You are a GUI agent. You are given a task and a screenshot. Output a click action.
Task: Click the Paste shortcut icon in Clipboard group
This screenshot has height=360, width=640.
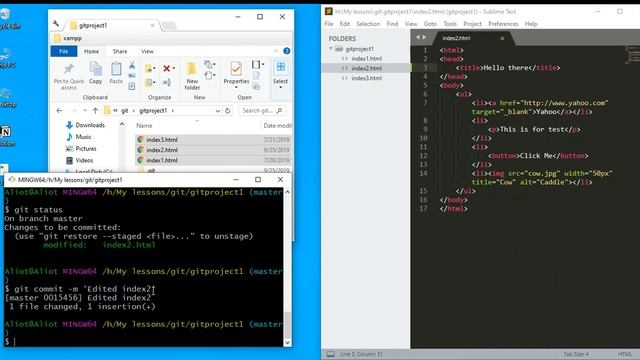[132, 86]
